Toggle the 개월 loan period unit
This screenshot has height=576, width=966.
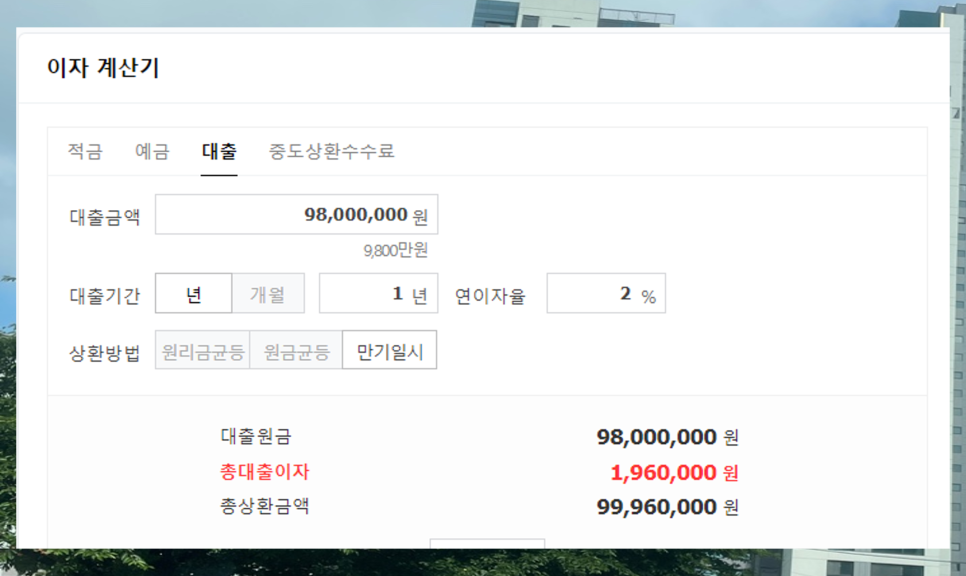(x=269, y=293)
